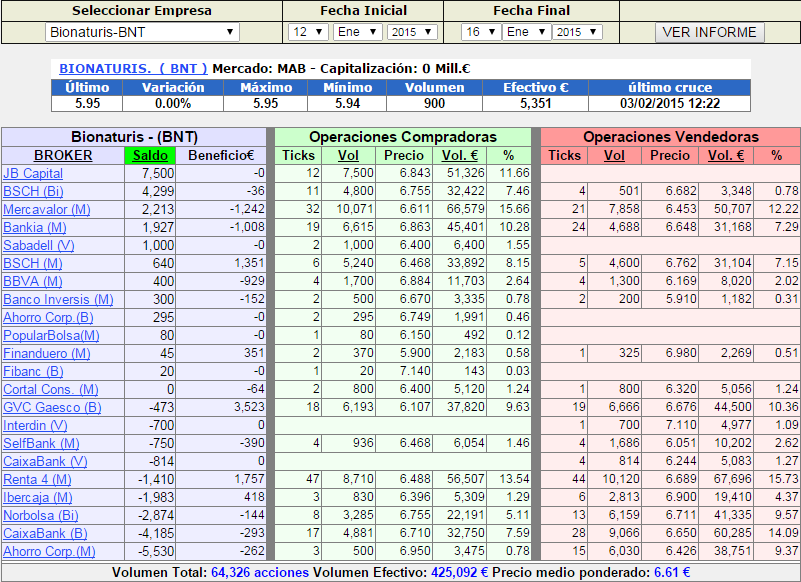
Task: Sort by the green Saldo header
Action: coord(150,155)
